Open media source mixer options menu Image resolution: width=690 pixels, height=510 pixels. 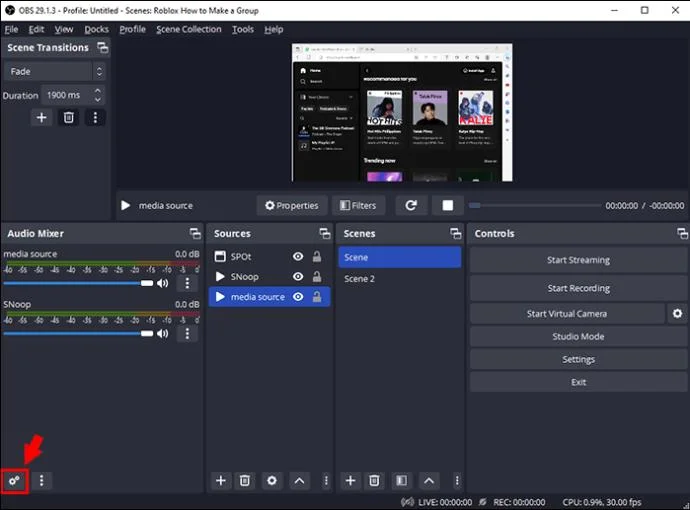click(187, 283)
